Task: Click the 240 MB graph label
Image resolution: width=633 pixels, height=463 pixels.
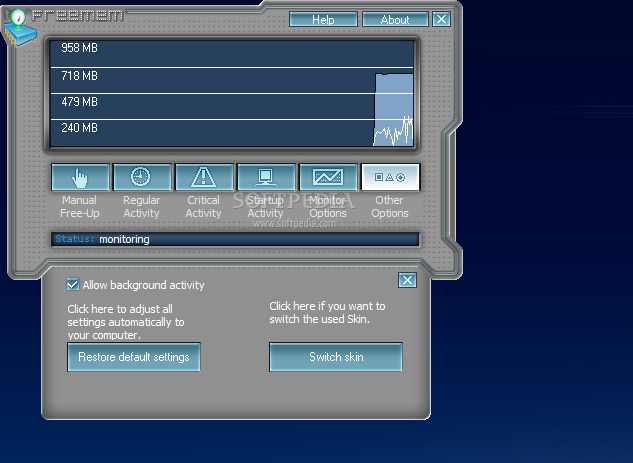Action: point(80,128)
